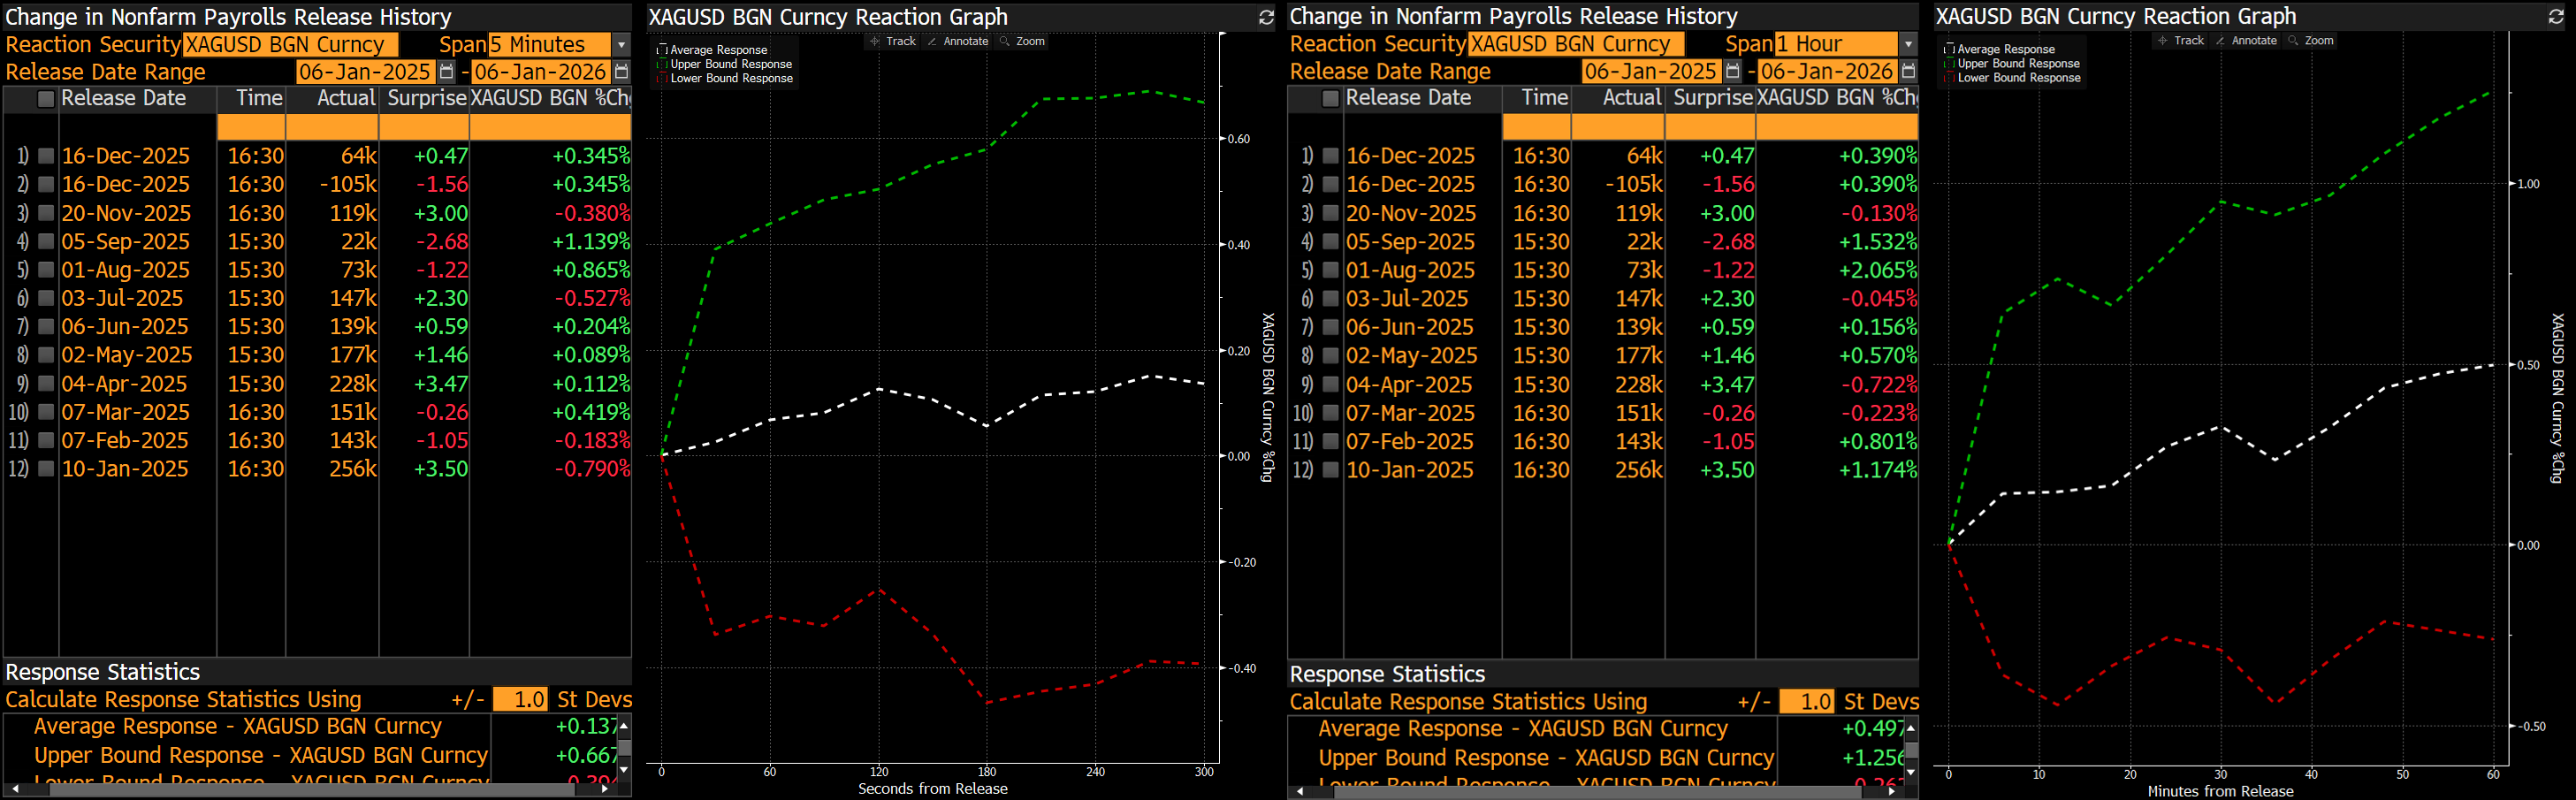Activate Track crosshair on 5 Minutes graph
Screen dimensions: 2576x800
click(x=875, y=41)
